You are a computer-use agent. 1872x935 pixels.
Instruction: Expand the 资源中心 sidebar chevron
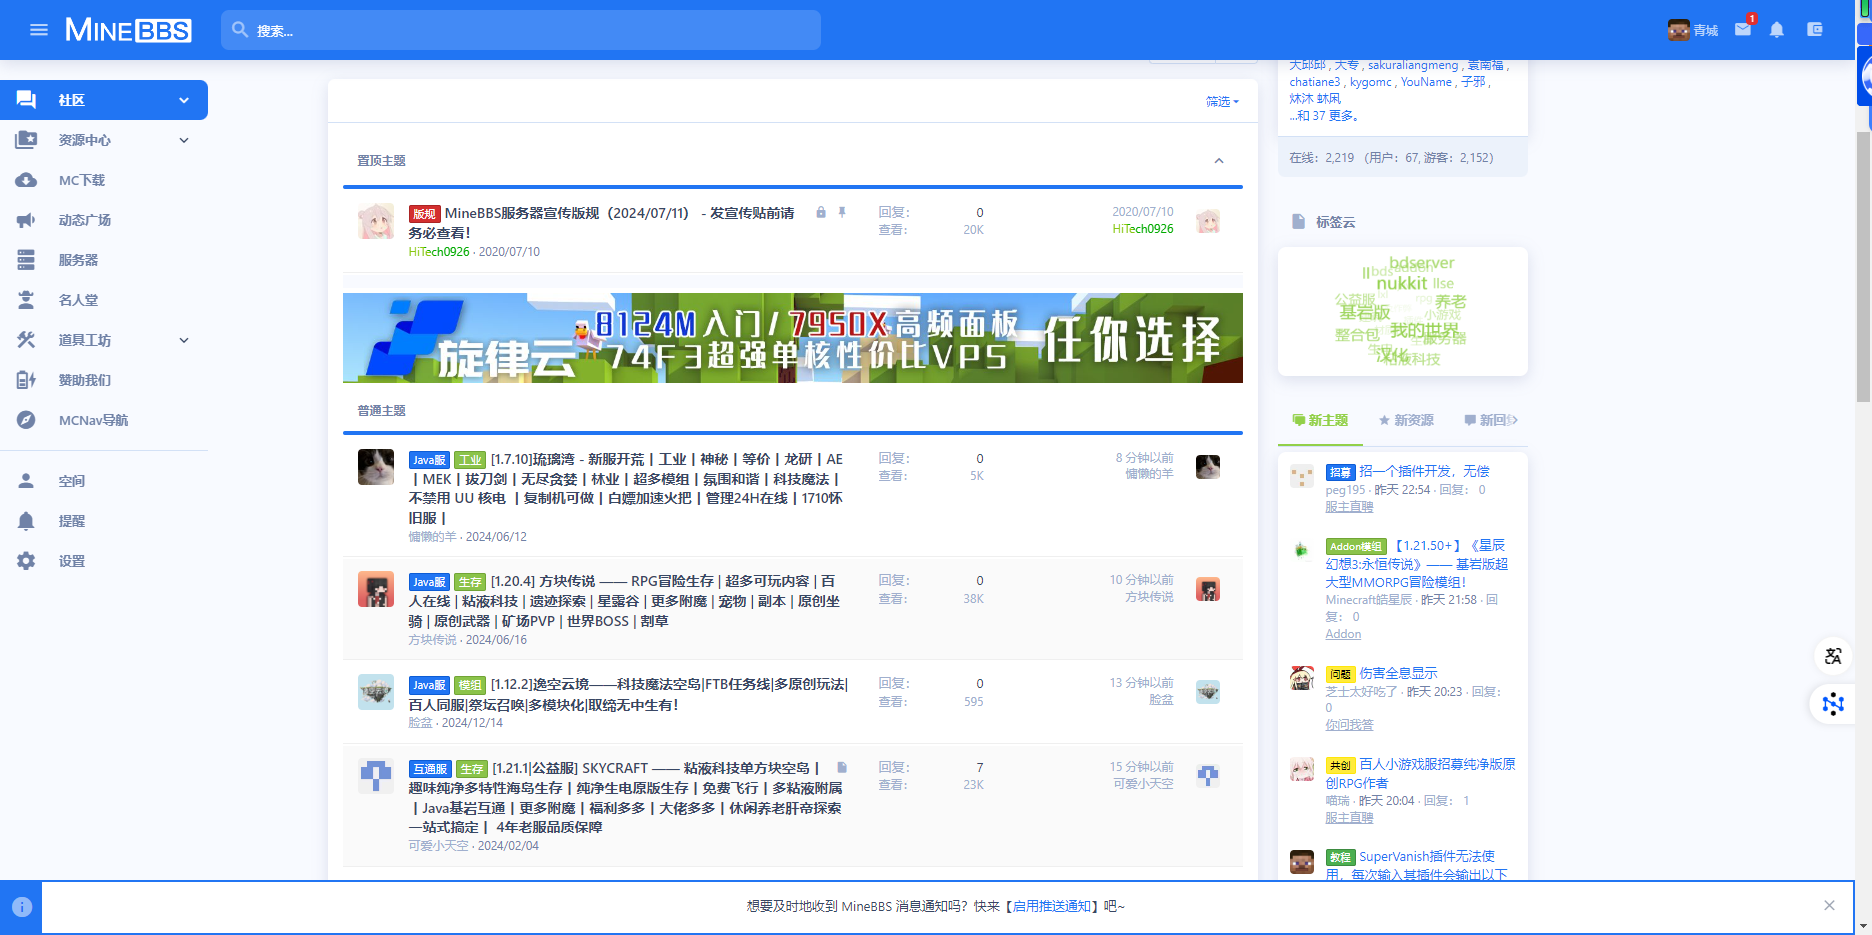184,140
